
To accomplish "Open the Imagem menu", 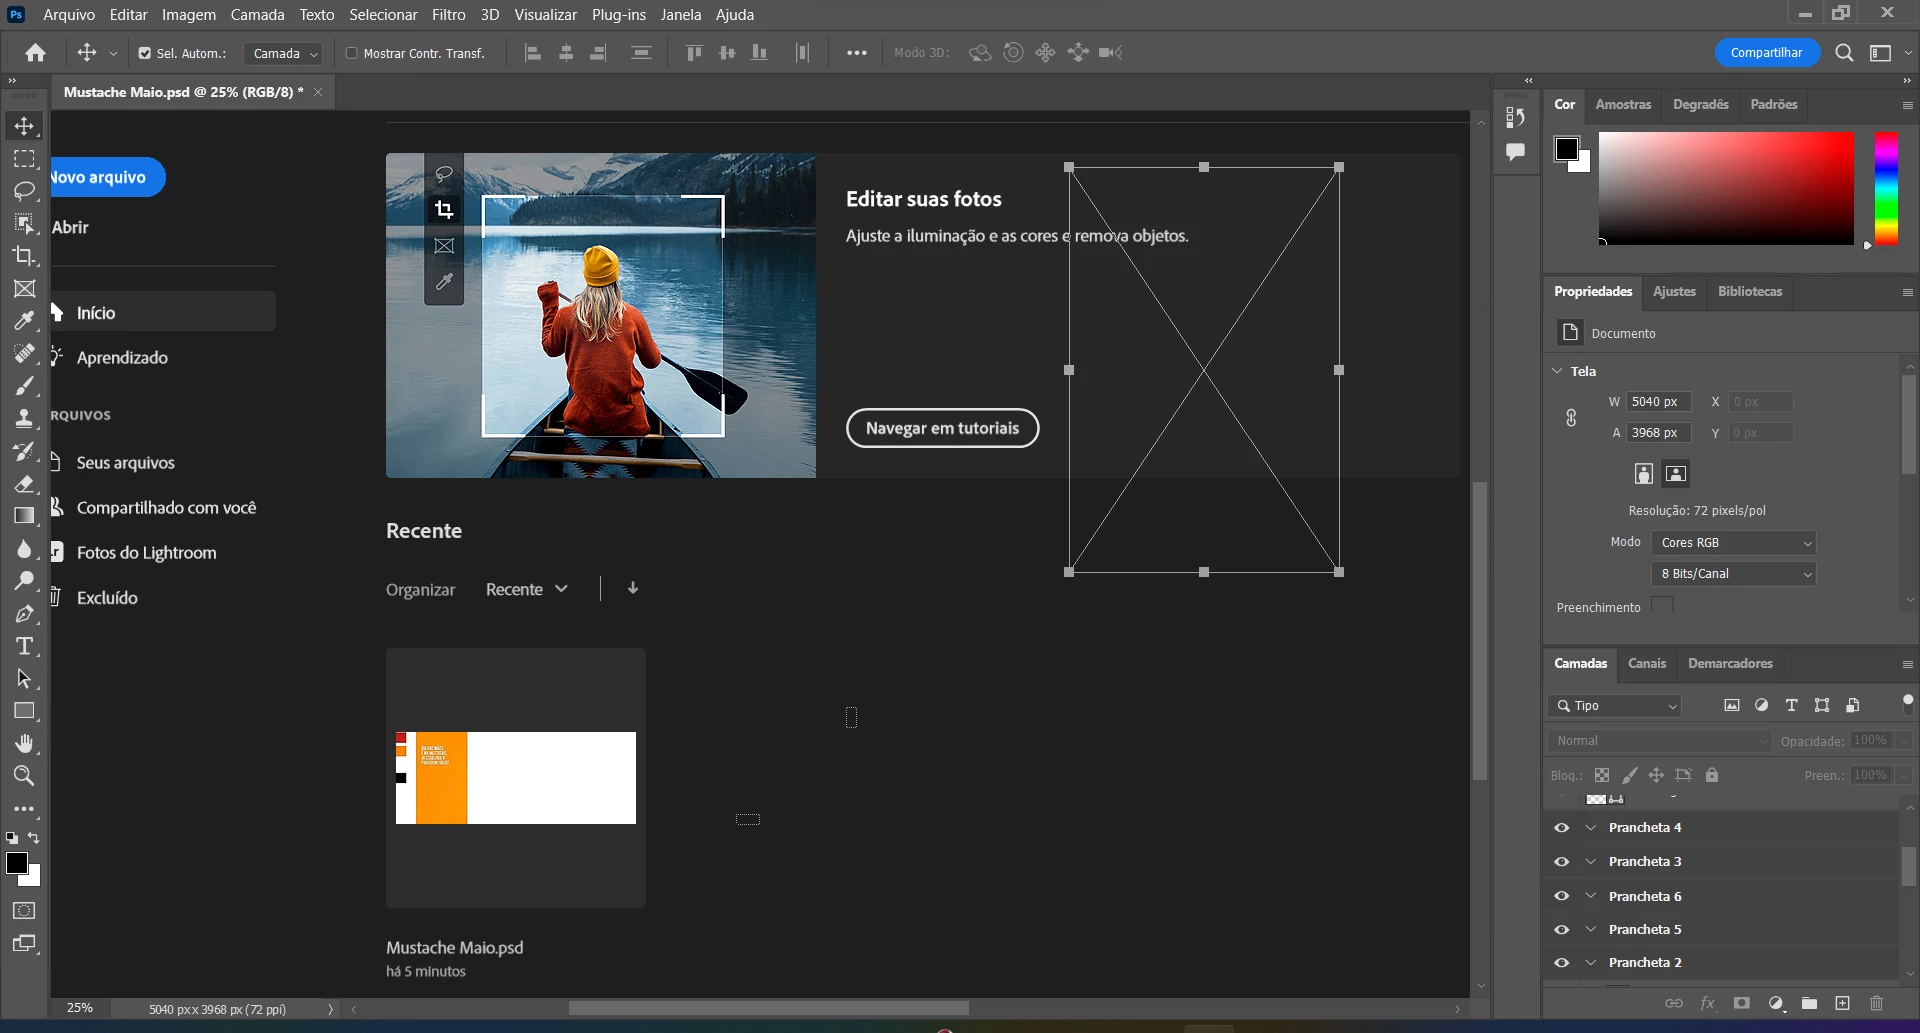I will click(x=189, y=15).
